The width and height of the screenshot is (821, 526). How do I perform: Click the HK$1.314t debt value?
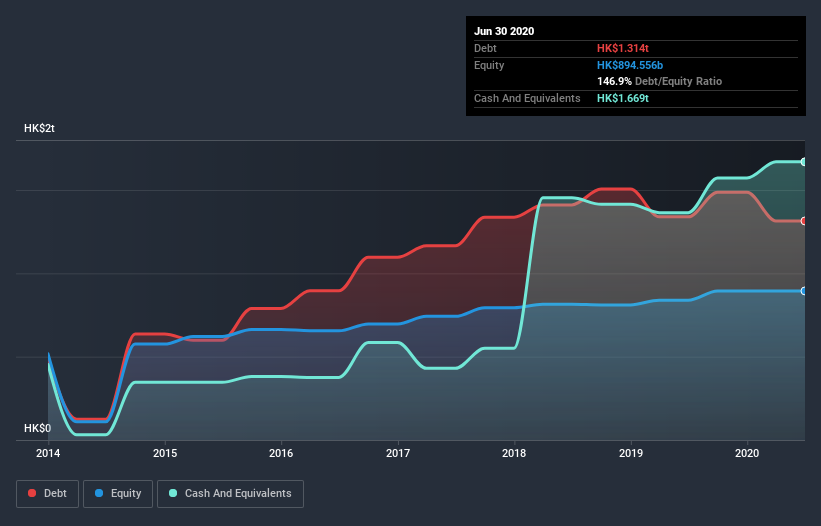click(x=623, y=48)
